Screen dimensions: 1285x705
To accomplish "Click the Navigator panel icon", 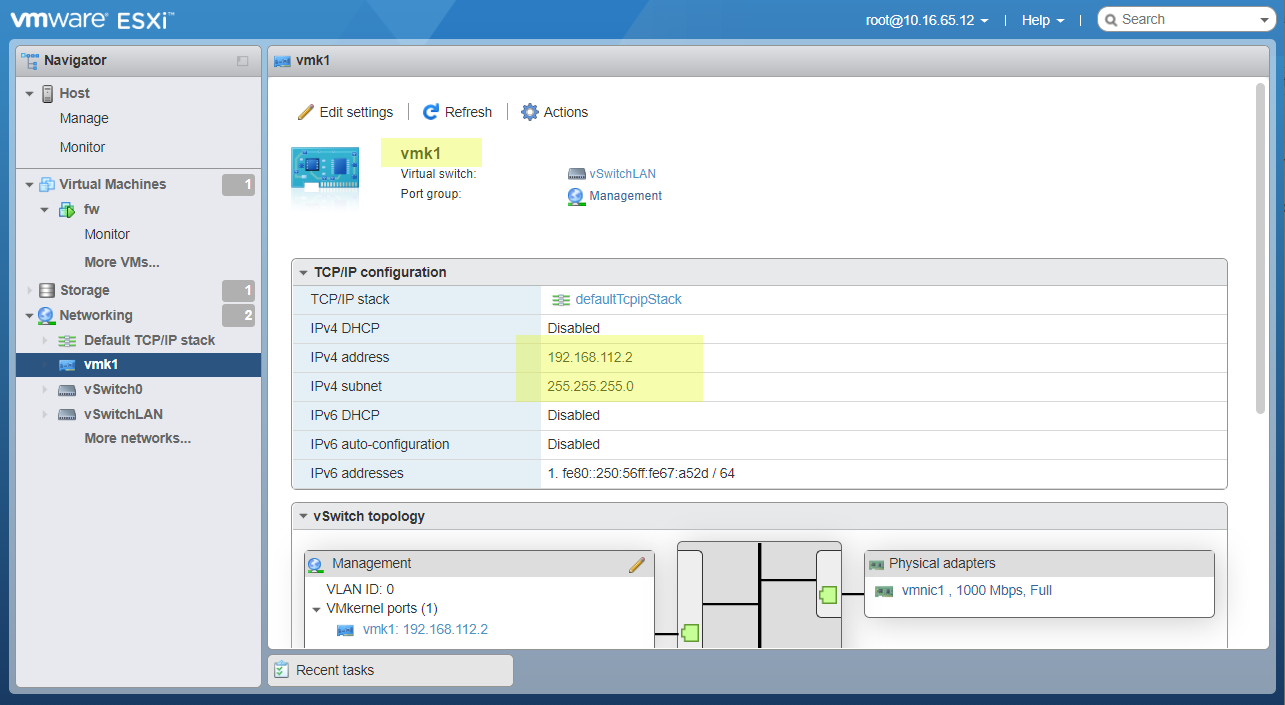I will tap(30, 60).
